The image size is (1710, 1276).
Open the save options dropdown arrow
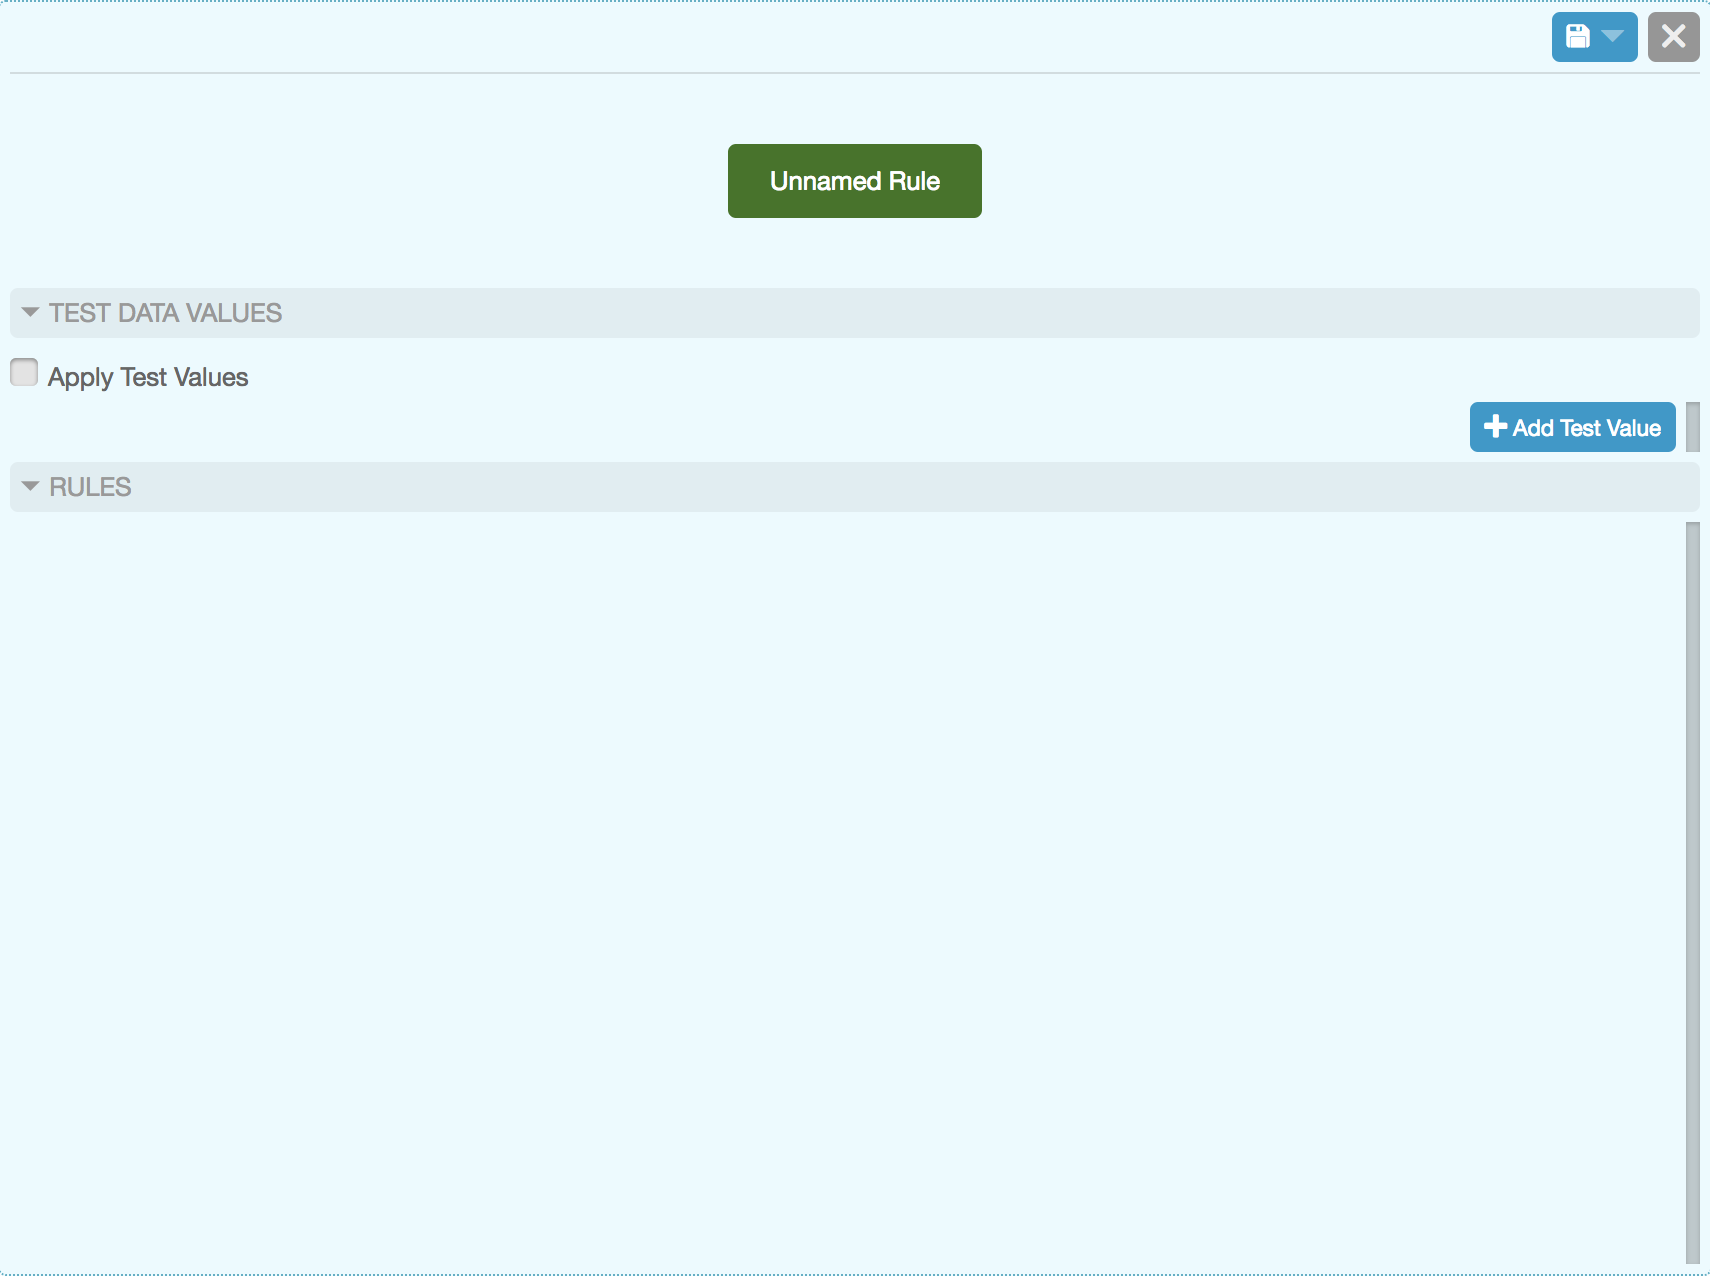click(1612, 36)
